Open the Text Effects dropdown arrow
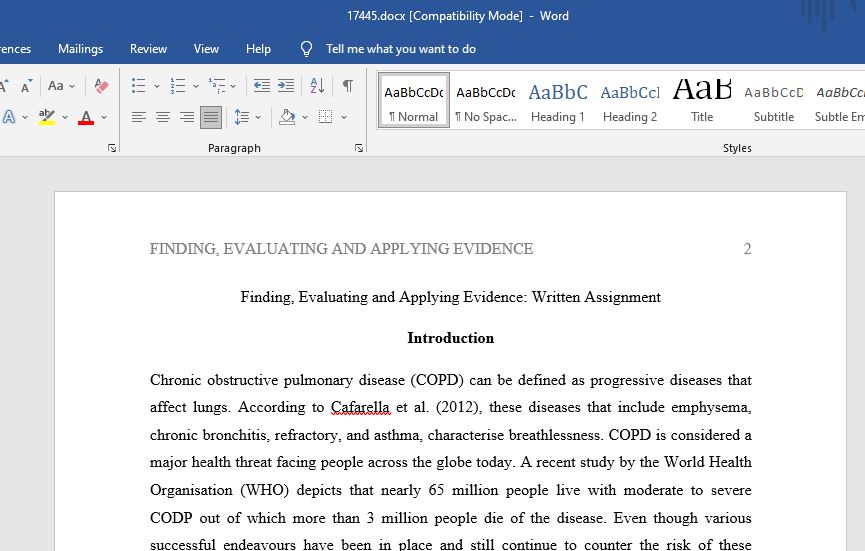 coord(25,117)
